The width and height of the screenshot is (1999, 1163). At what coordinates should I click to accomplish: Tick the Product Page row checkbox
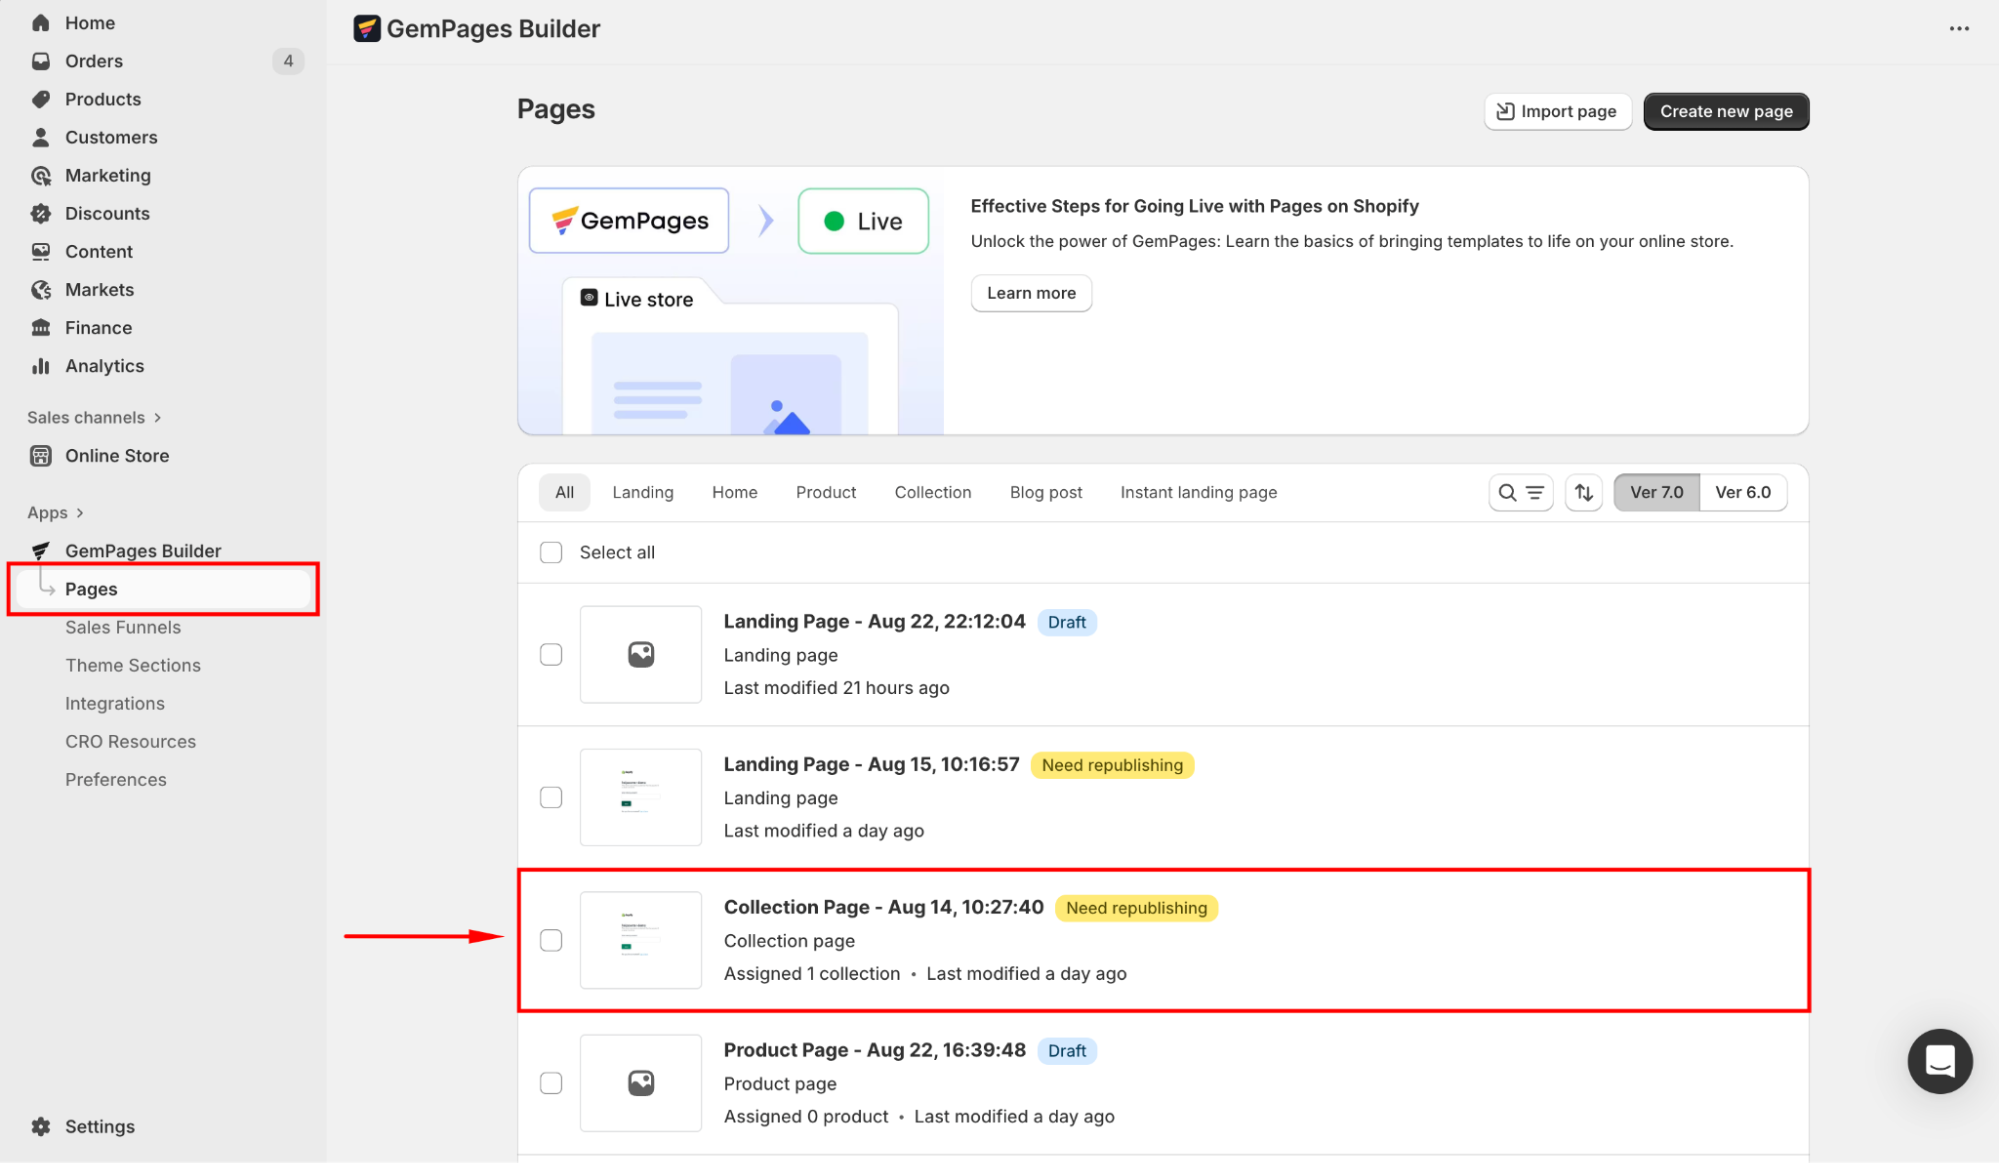tap(551, 1083)
